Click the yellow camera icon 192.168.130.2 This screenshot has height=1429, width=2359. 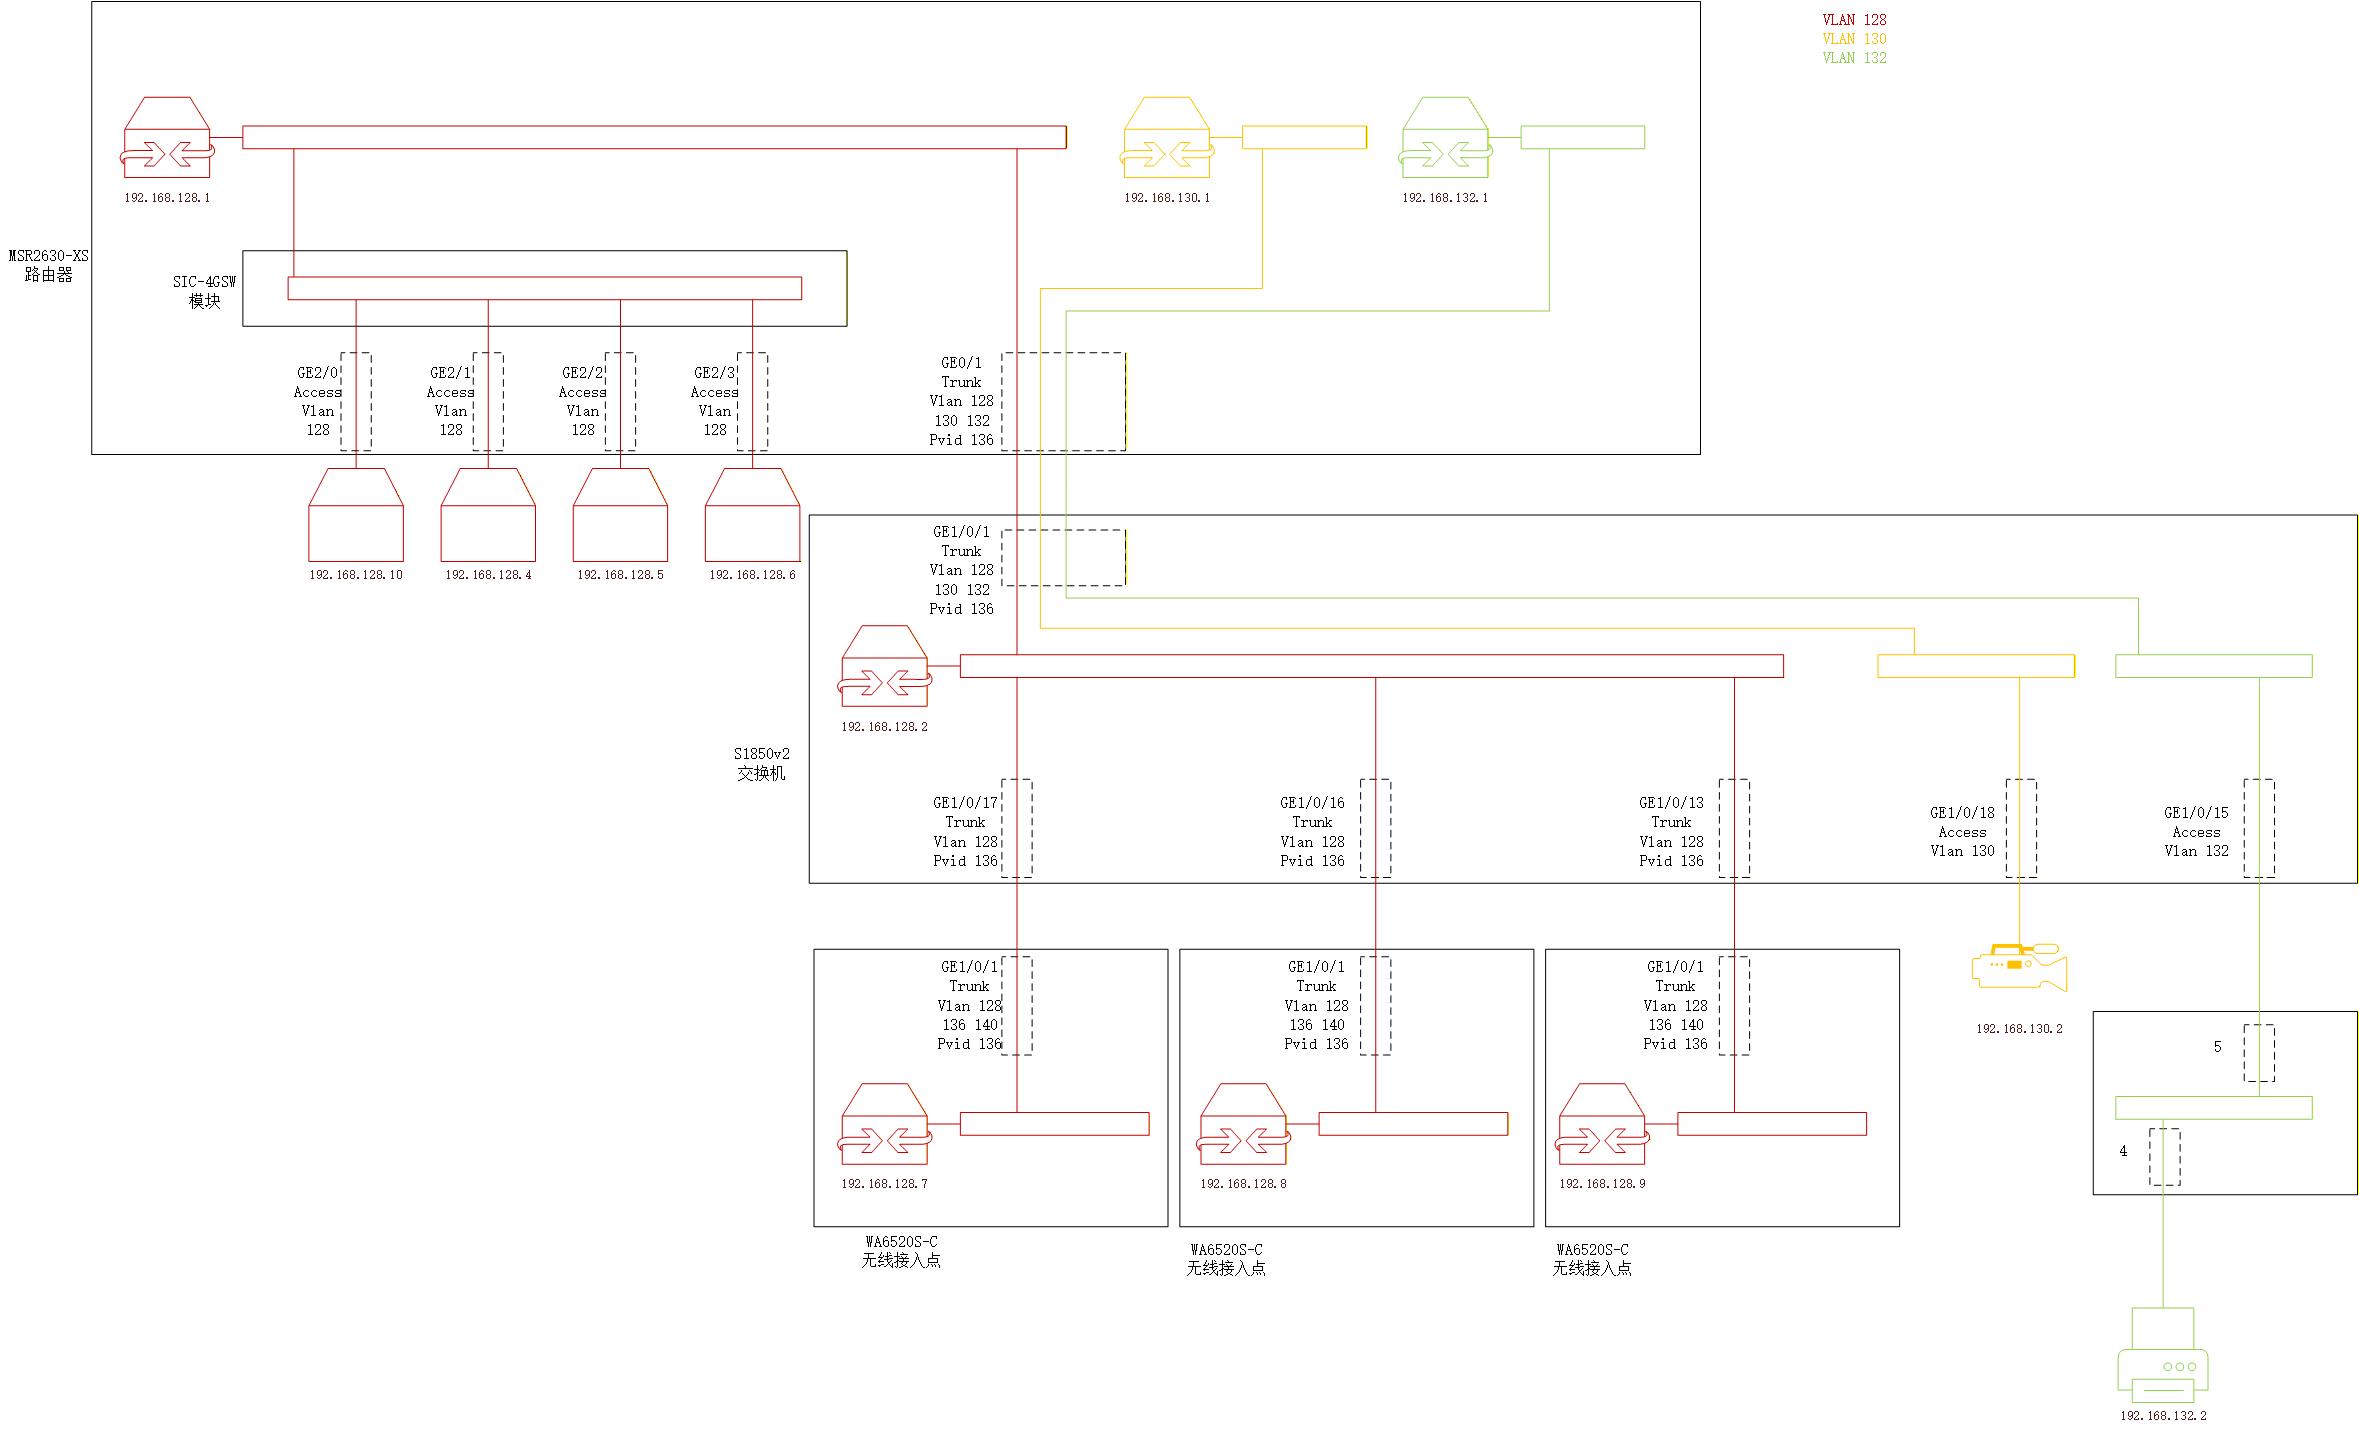pos(2019,968)
